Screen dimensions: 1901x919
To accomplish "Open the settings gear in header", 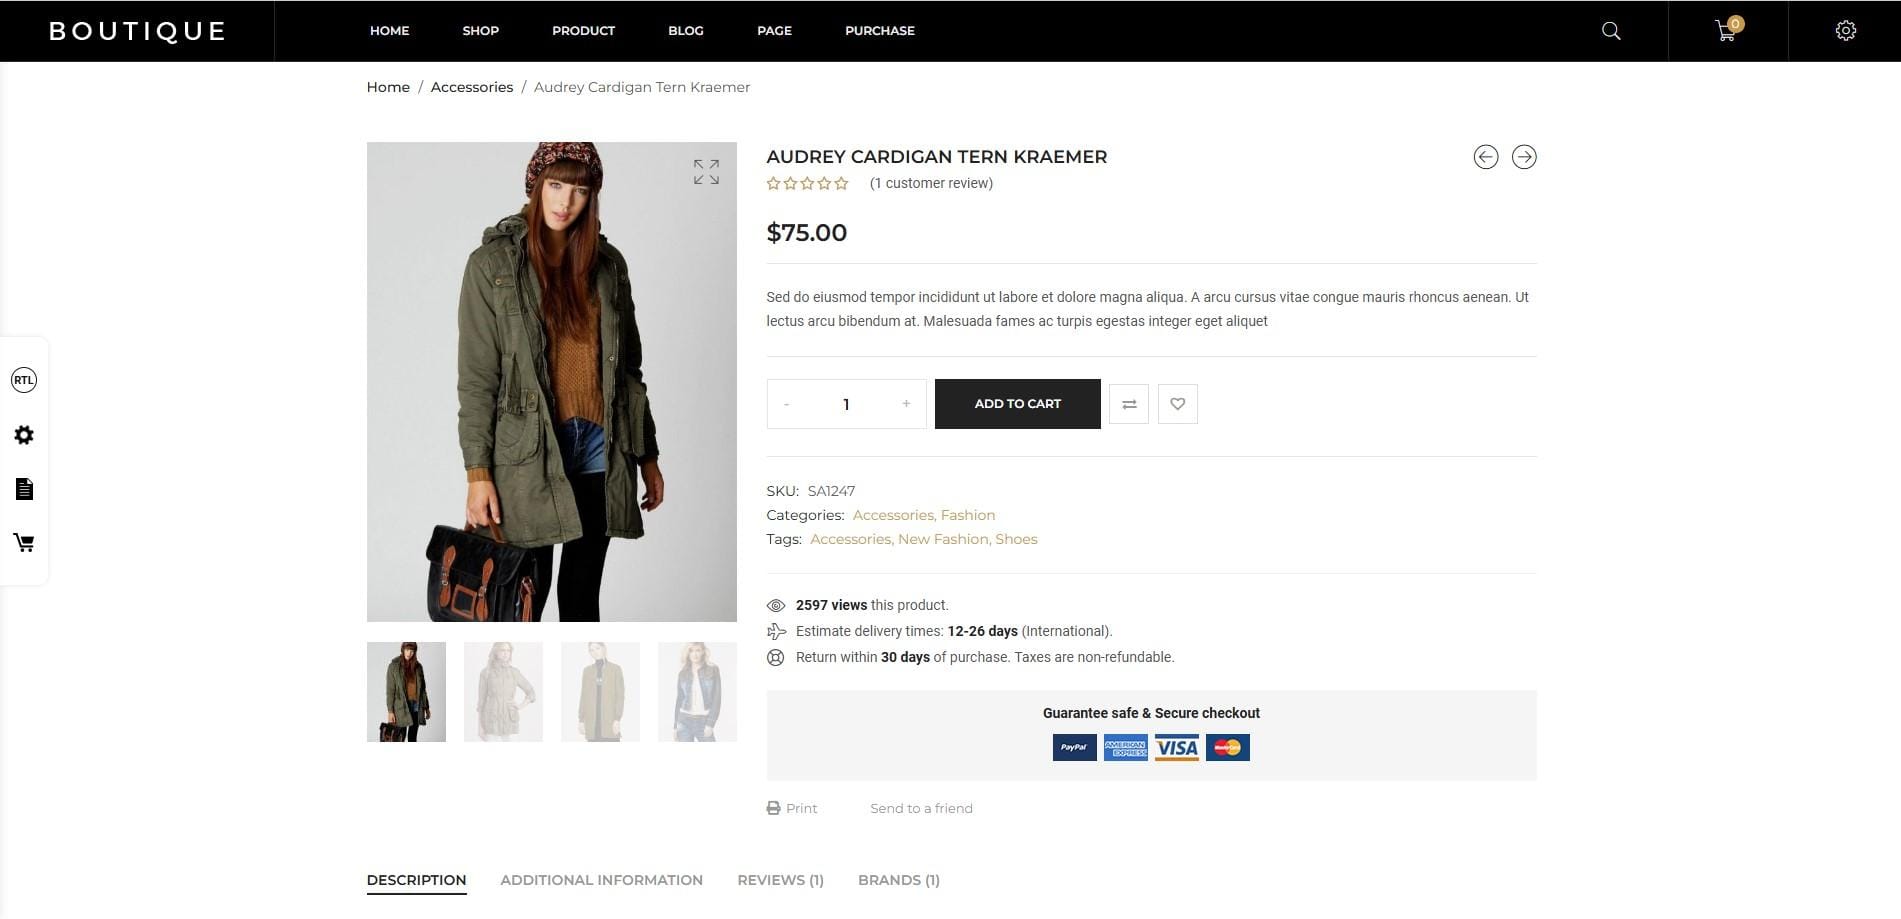I will pyautogui.click(x=1846, y=31).
